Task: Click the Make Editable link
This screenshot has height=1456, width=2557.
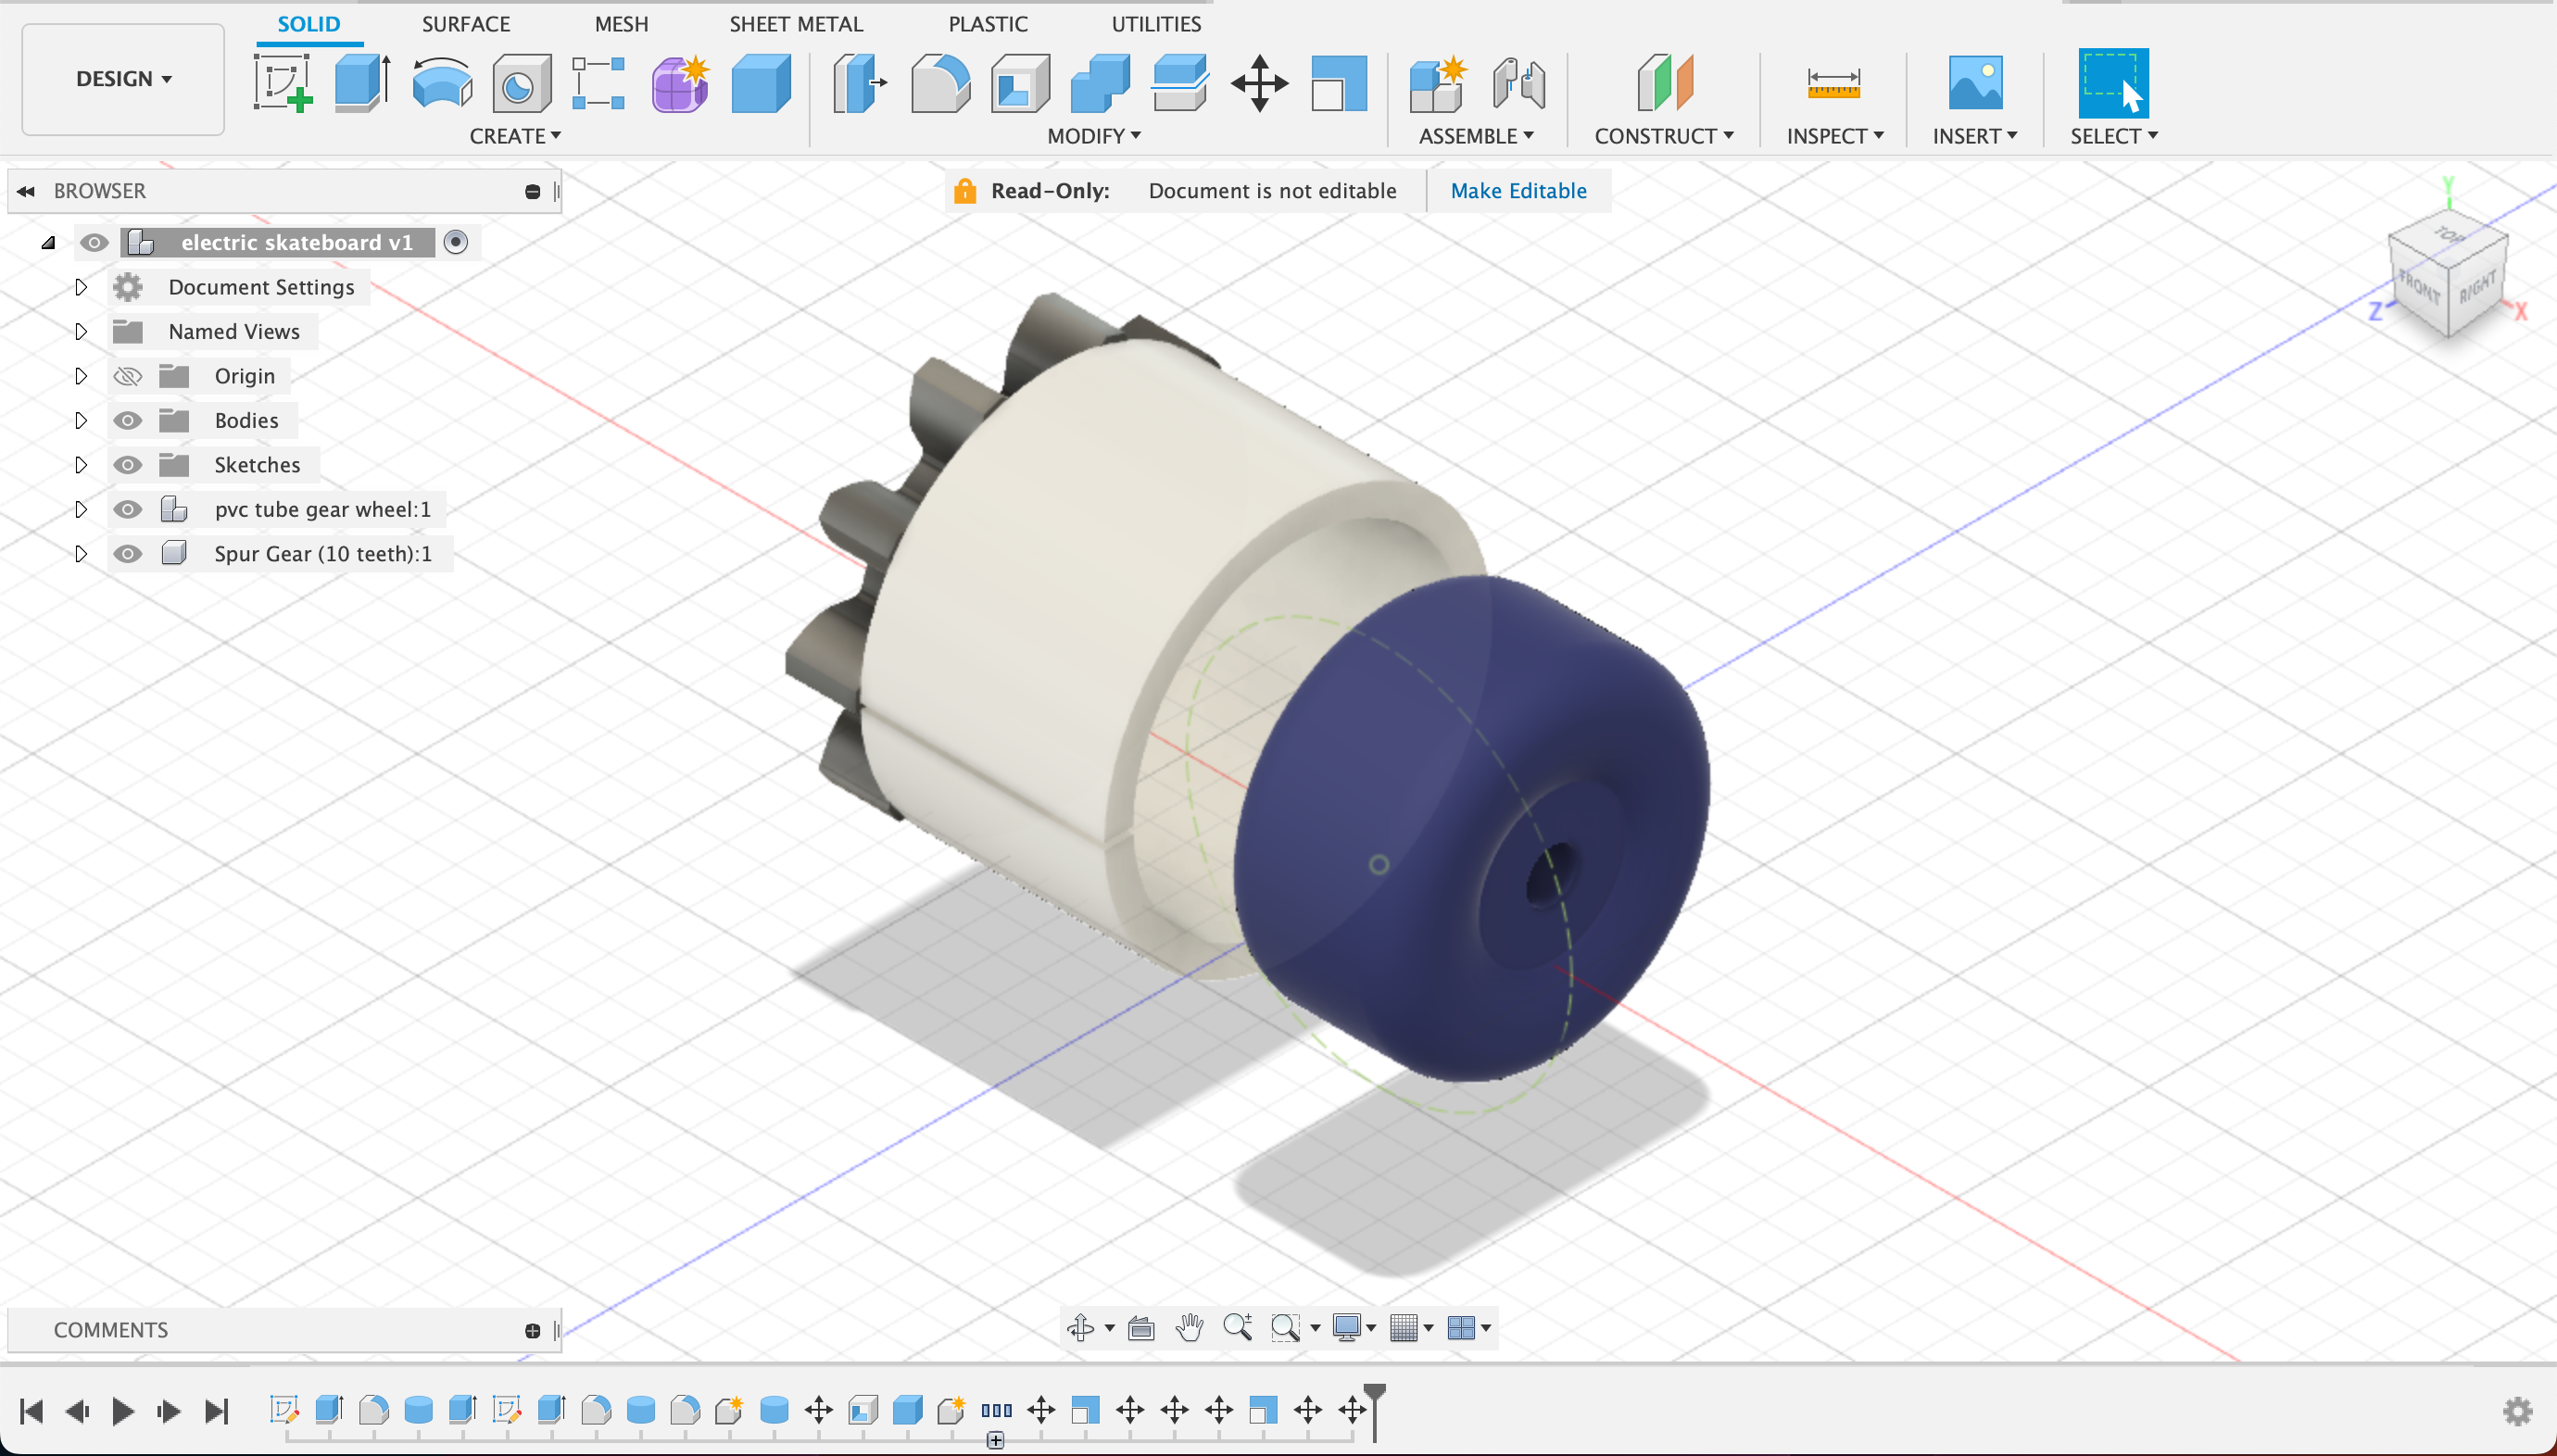Action: pyautogui.click(x=1518, y=191)
